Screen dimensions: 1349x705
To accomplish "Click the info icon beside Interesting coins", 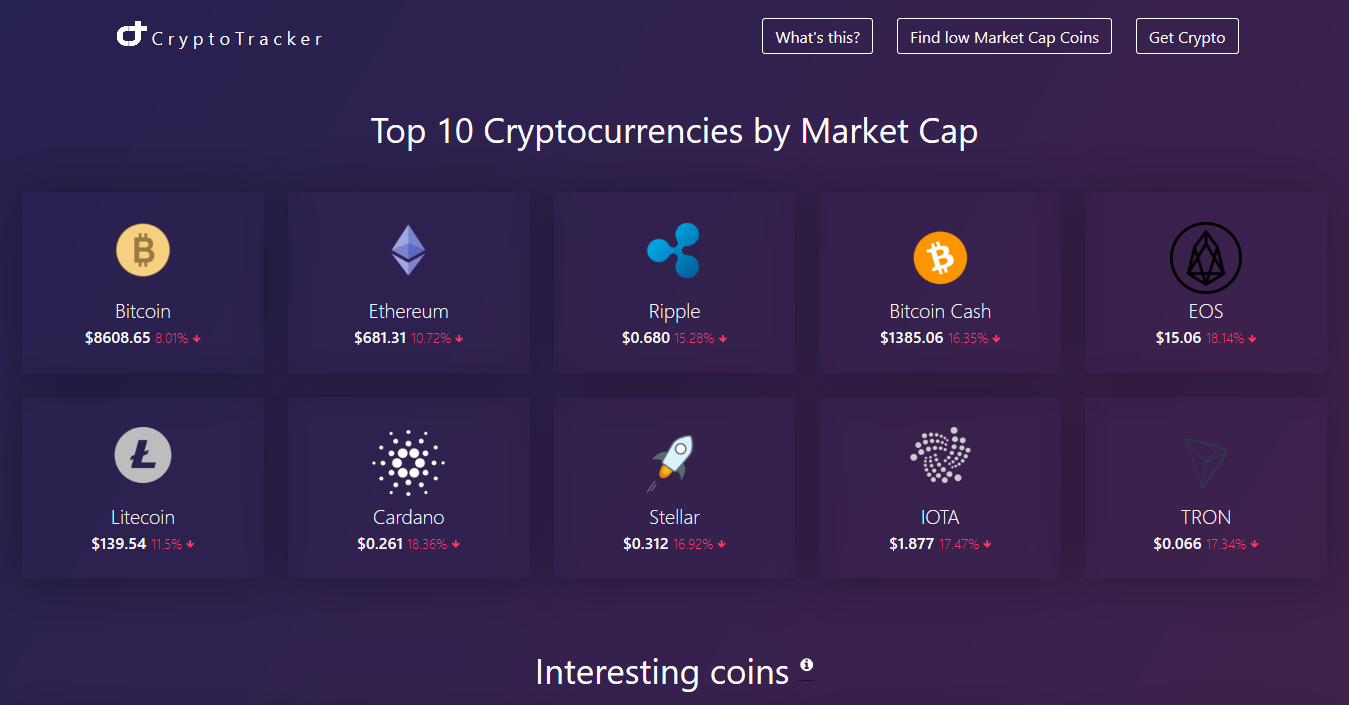I will click(806, 665).
